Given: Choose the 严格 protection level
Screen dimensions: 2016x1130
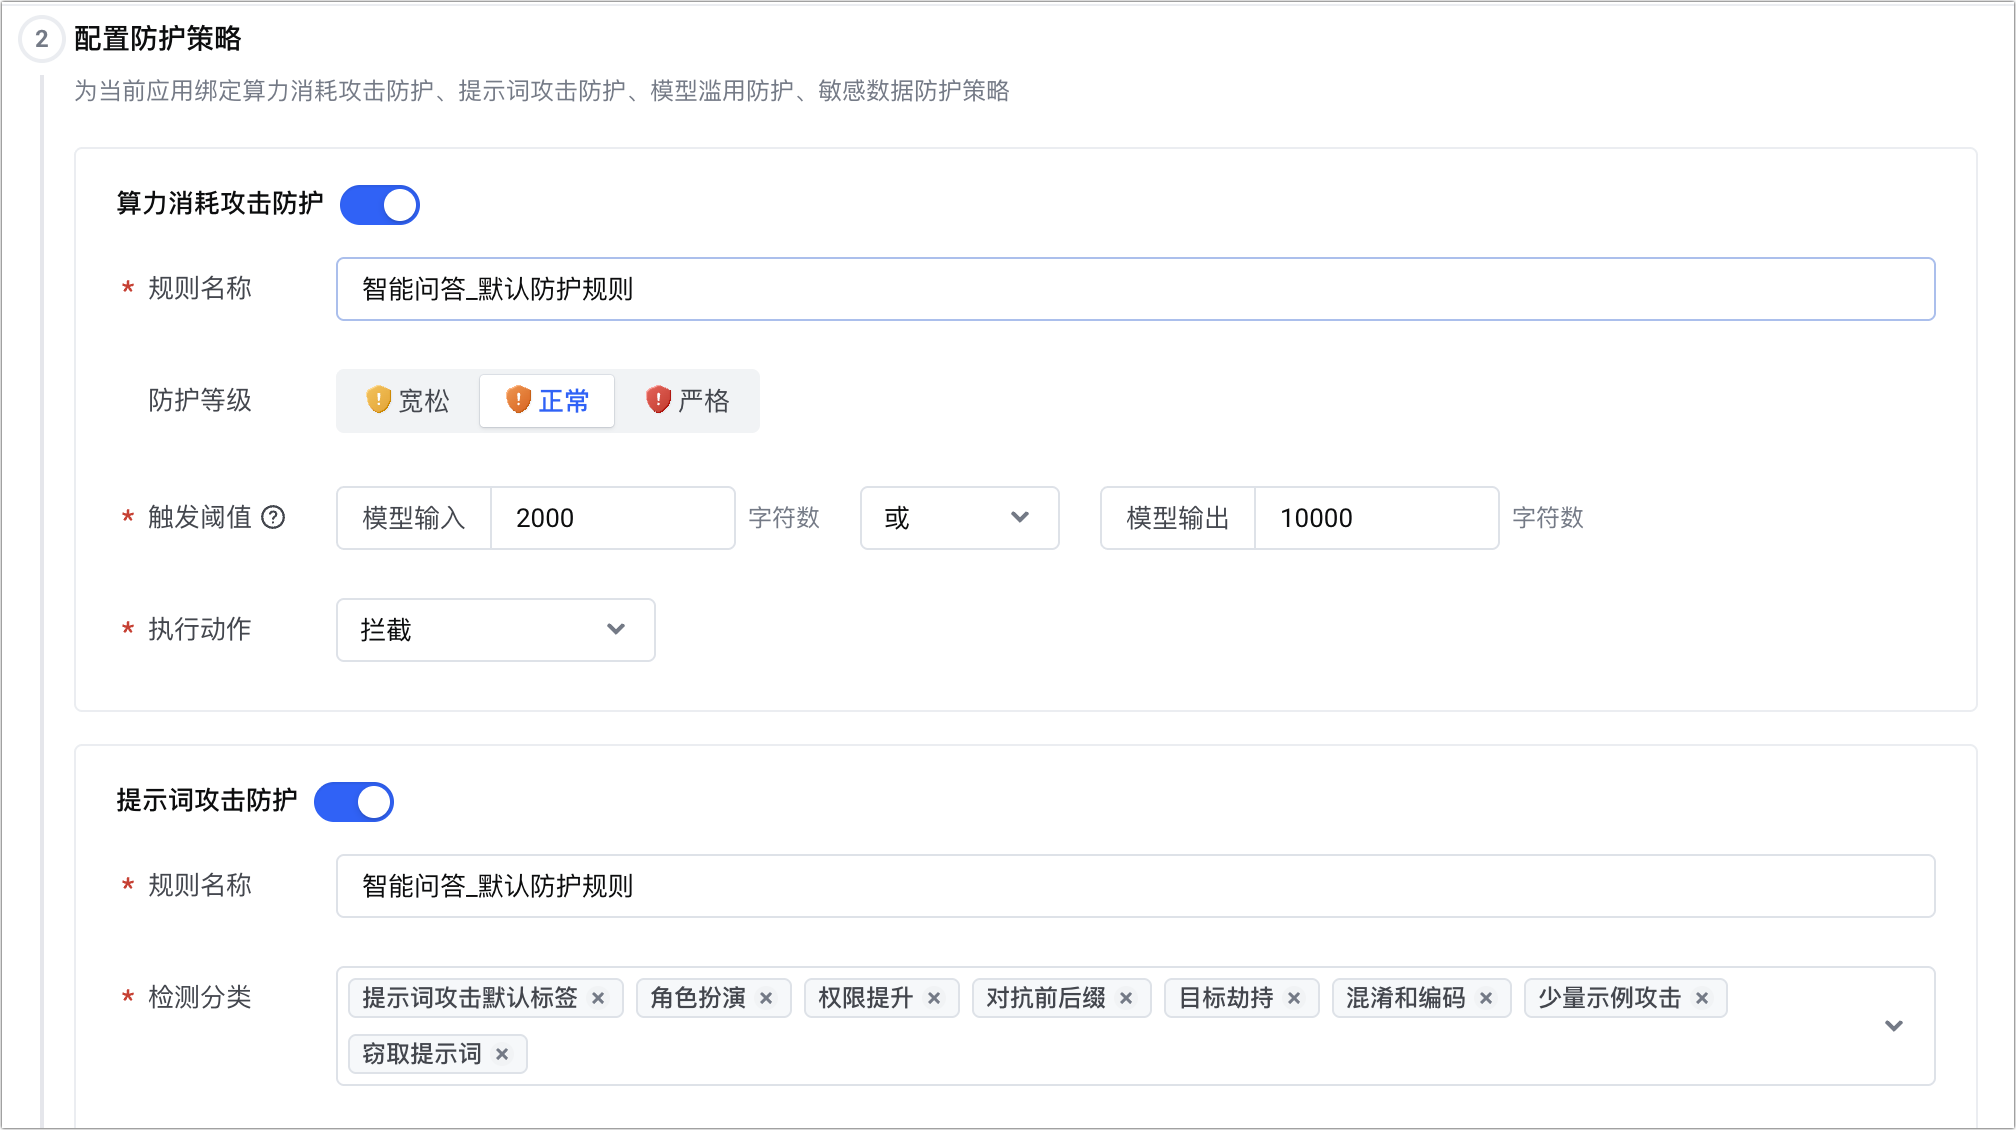Looking at the screenshot, I should (x=688, y=401).
